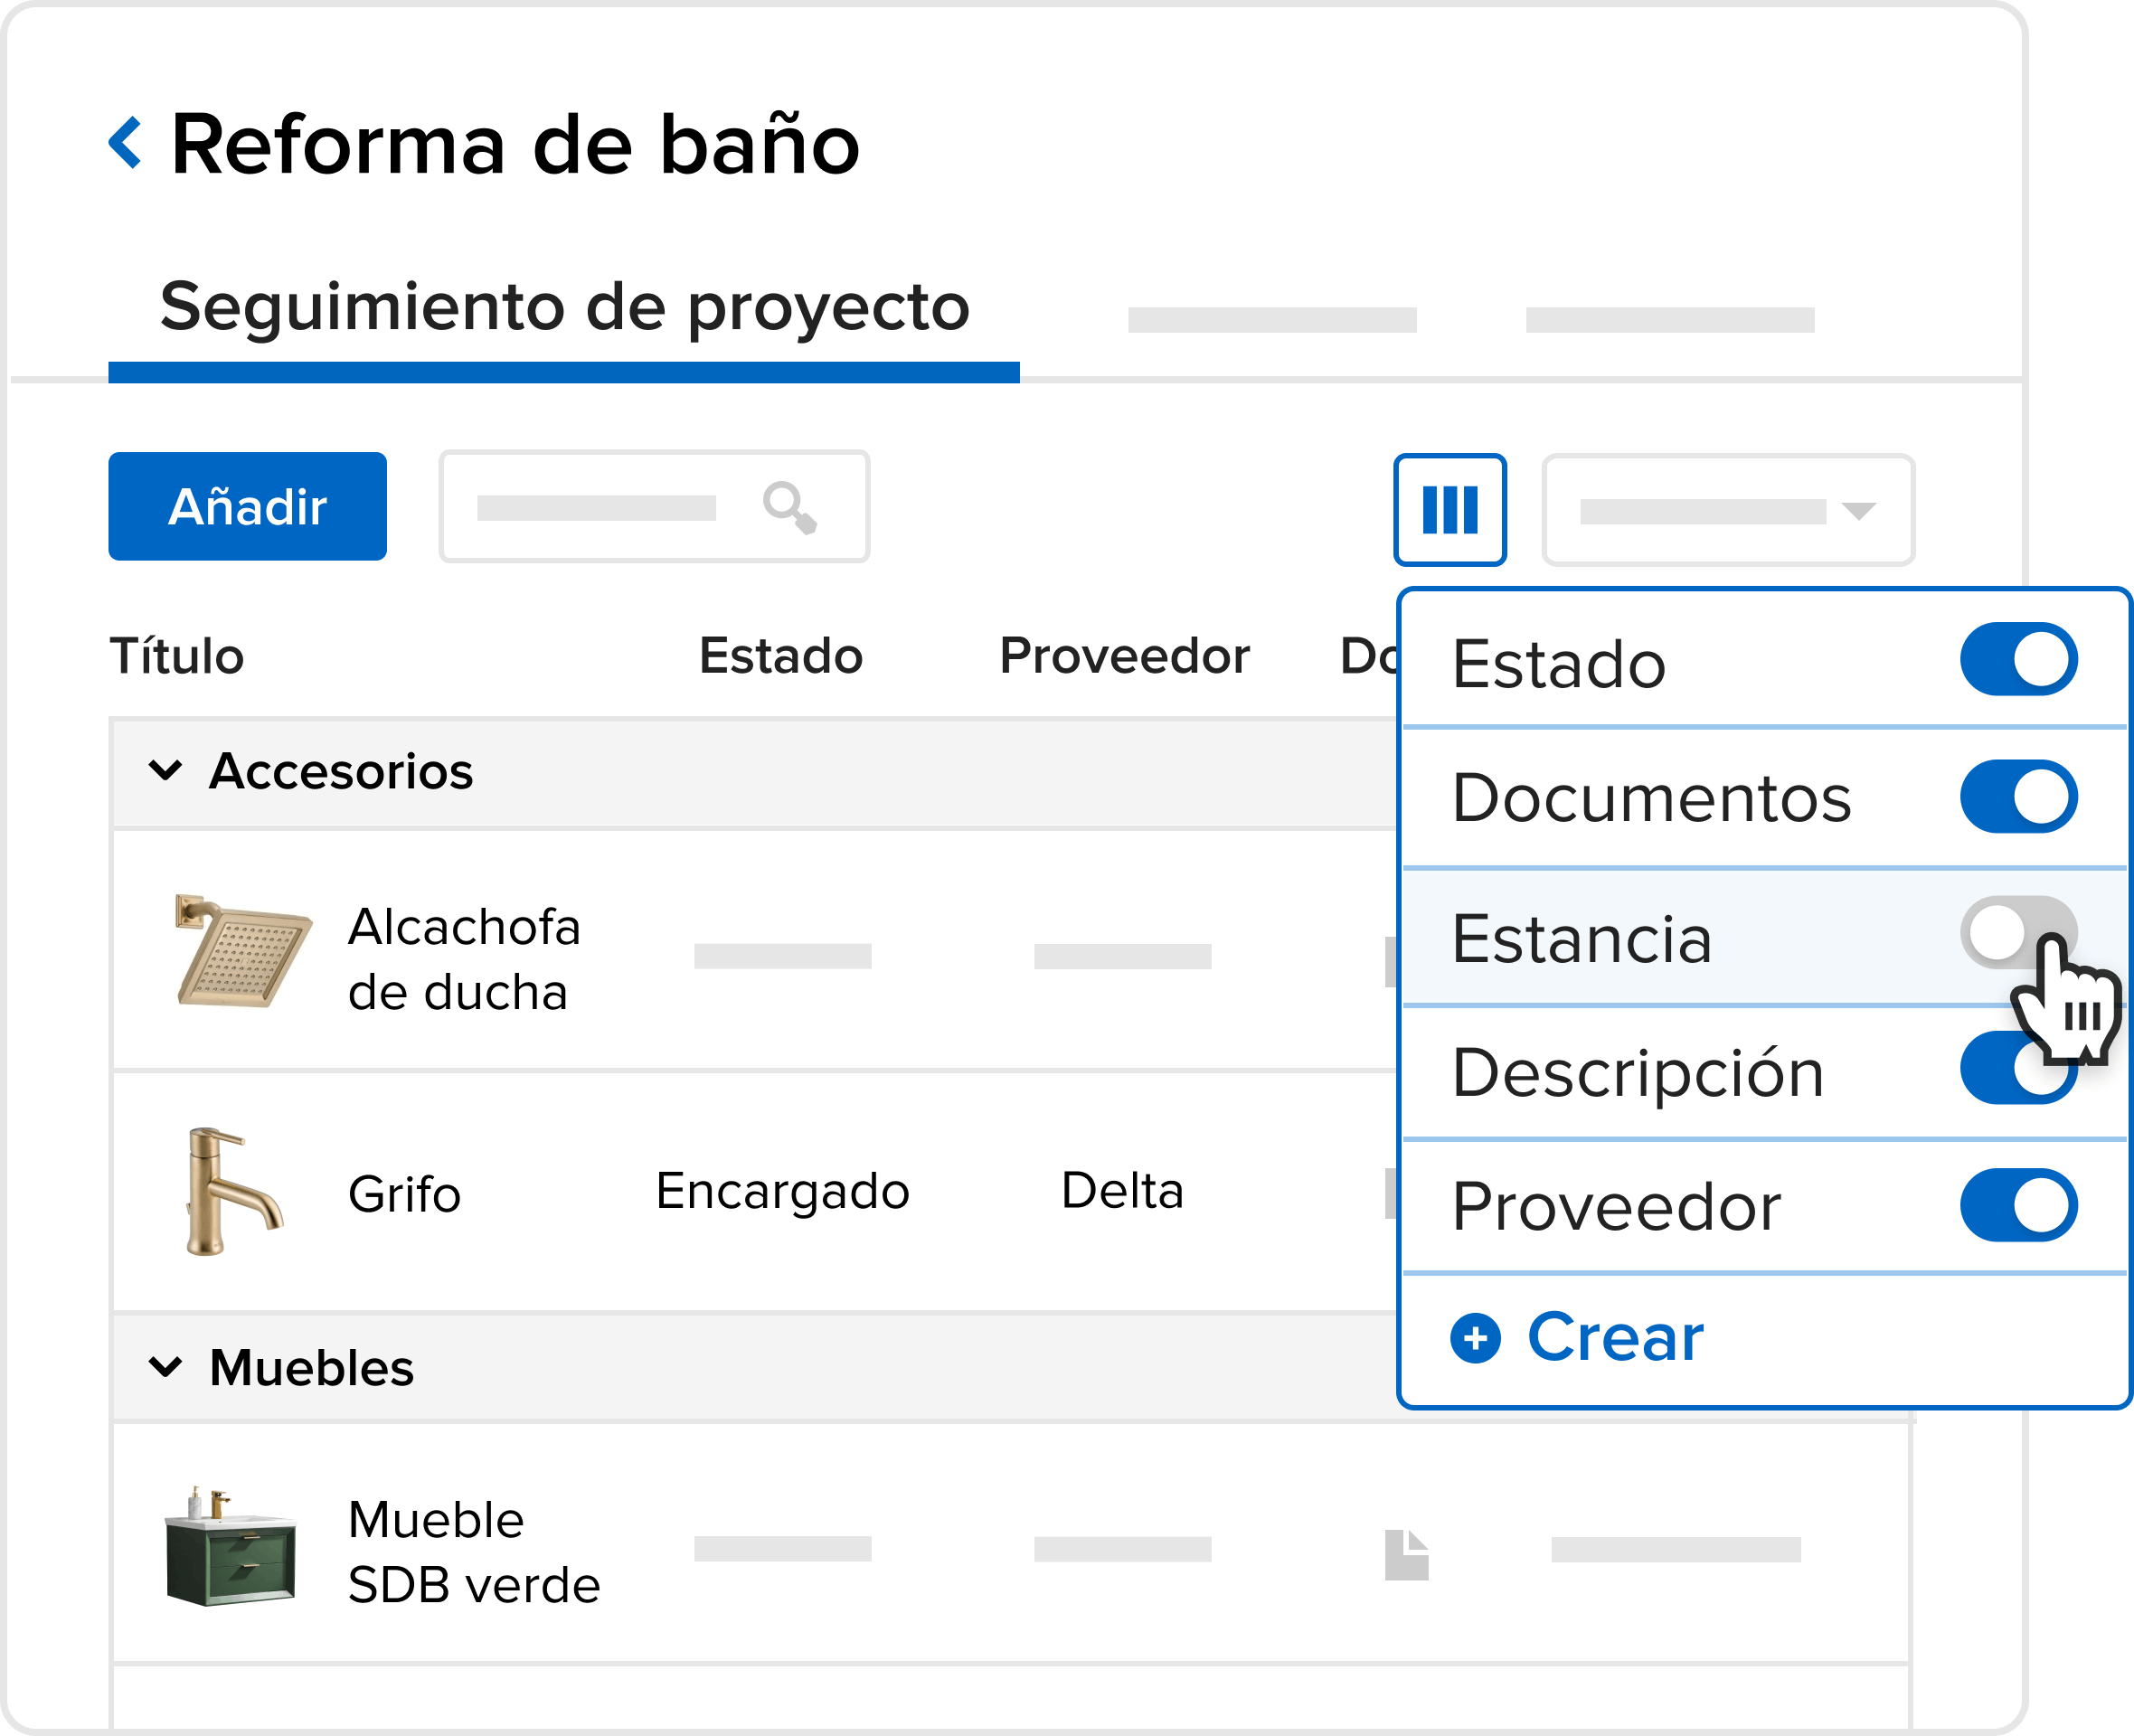Open the Grifo faucet thumbnail

coord(234,1192)
